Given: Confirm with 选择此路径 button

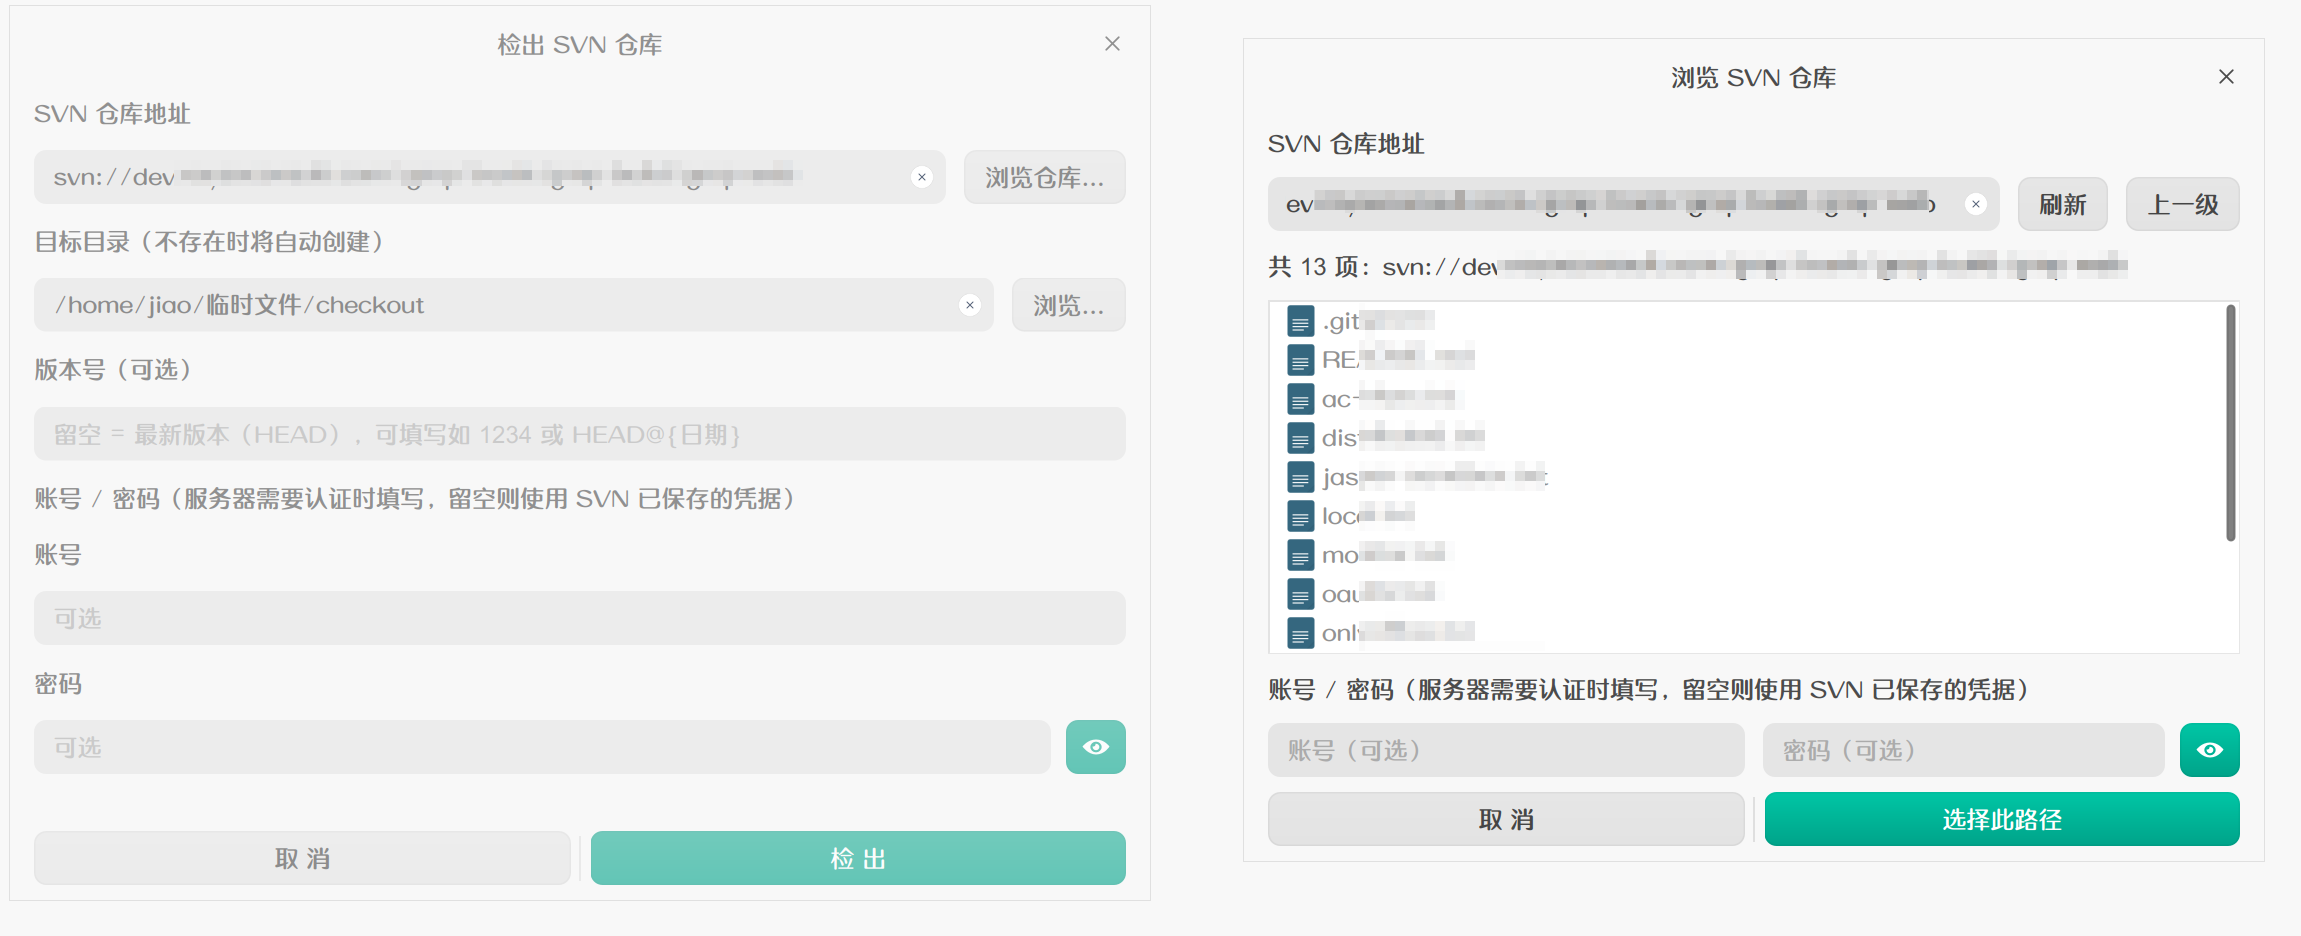Looking at the screenshot, I should (2002, 819).
